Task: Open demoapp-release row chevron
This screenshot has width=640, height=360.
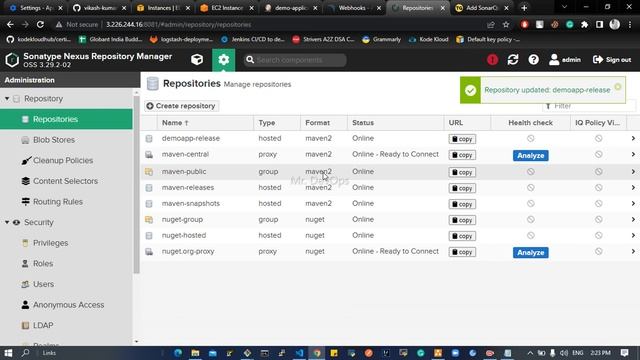Action: point(633,138)
